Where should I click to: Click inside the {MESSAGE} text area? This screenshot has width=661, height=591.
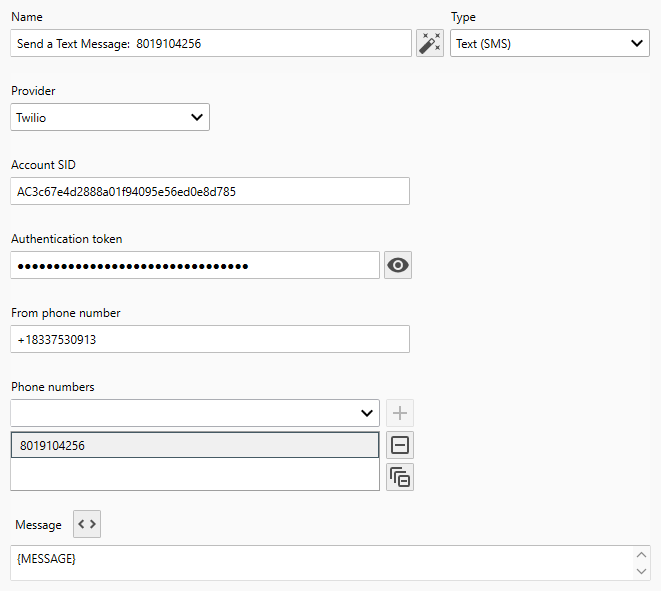pyautogui.click(x=320, y=563)
